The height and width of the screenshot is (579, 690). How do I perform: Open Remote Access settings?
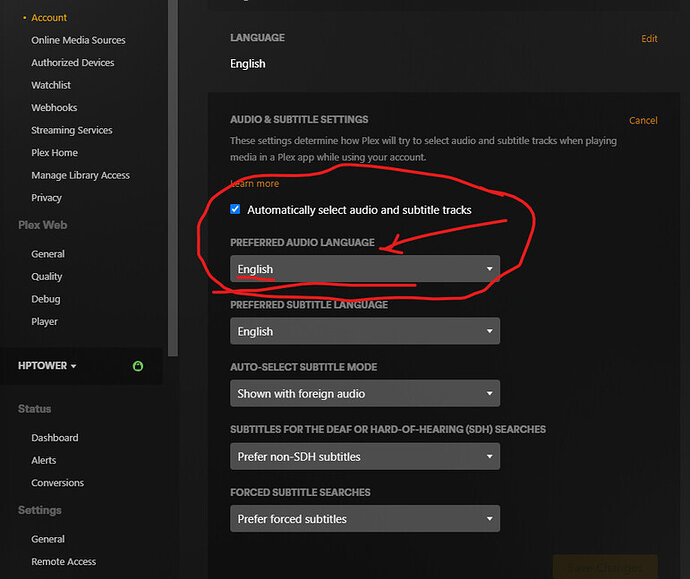64,561
